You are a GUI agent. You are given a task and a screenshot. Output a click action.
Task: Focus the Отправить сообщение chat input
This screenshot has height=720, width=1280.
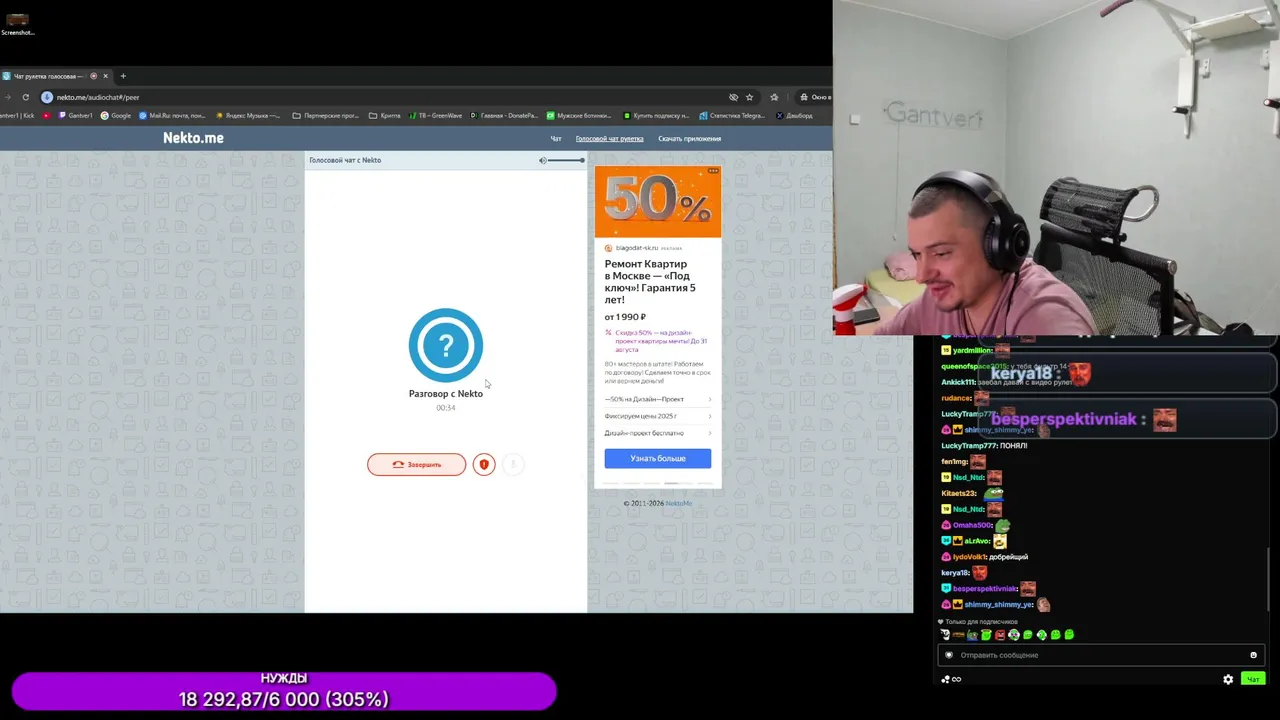(x=1100, y=655)
